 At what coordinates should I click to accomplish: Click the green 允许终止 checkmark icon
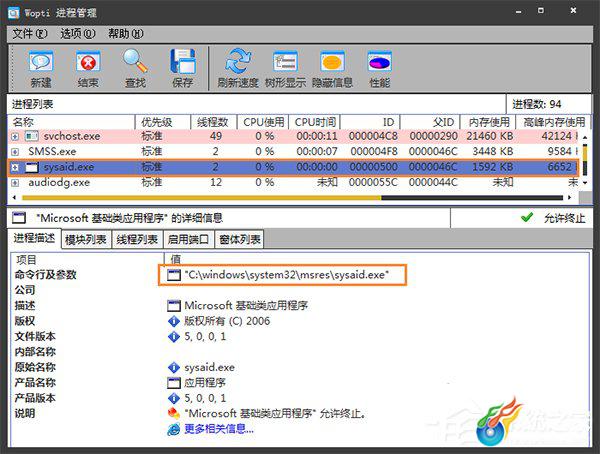(x=527, y=218)
